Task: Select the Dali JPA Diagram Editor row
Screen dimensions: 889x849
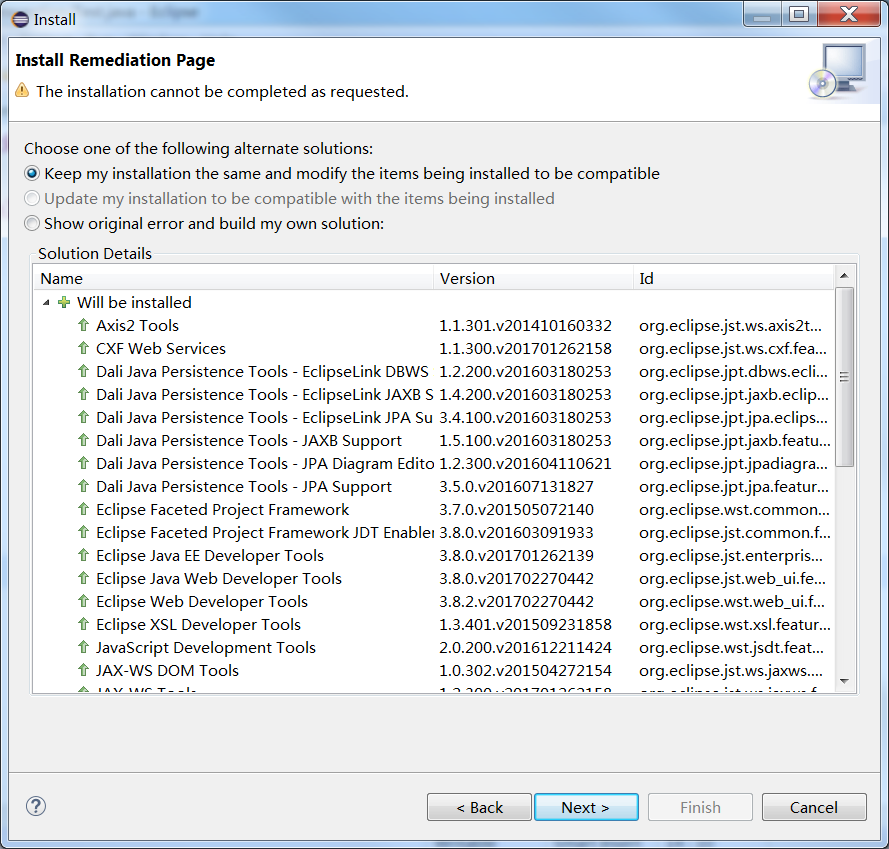Action: pyautogui.click(x=434, y=463)
